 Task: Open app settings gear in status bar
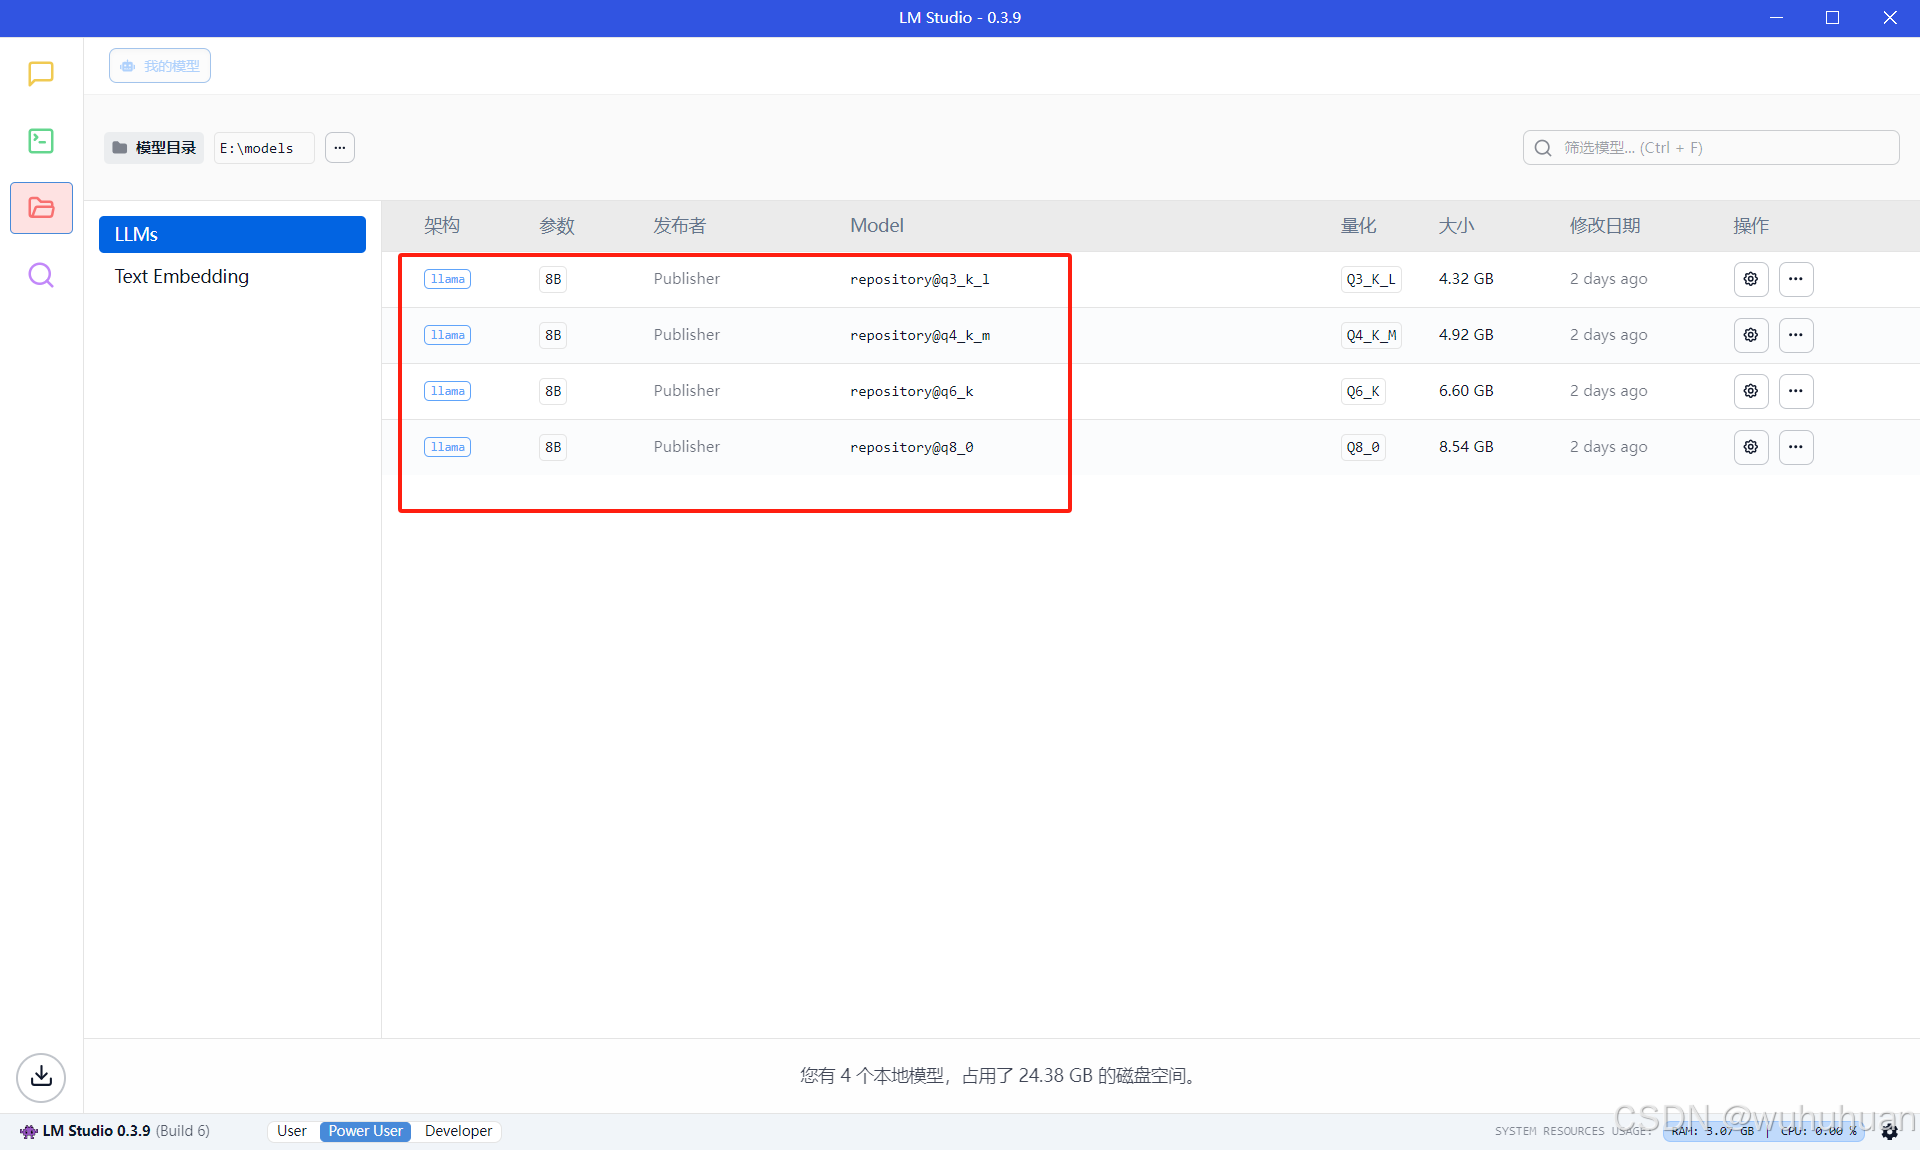[1889, 1131]
